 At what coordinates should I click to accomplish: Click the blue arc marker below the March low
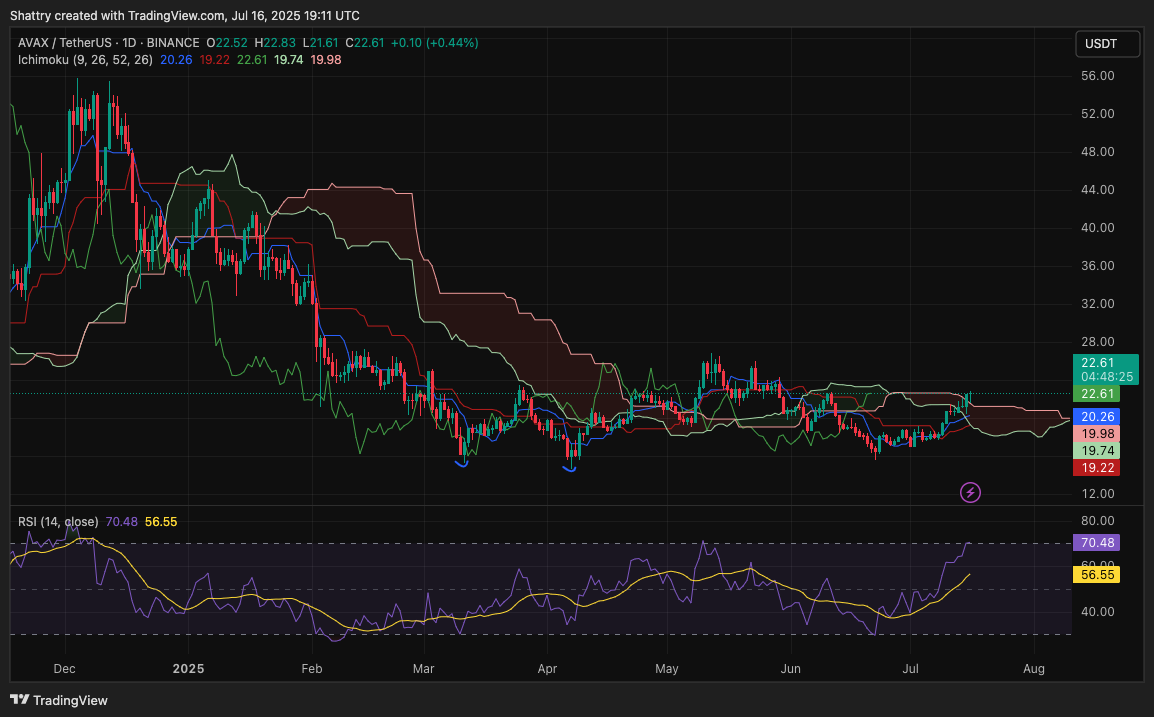(461, 463)
